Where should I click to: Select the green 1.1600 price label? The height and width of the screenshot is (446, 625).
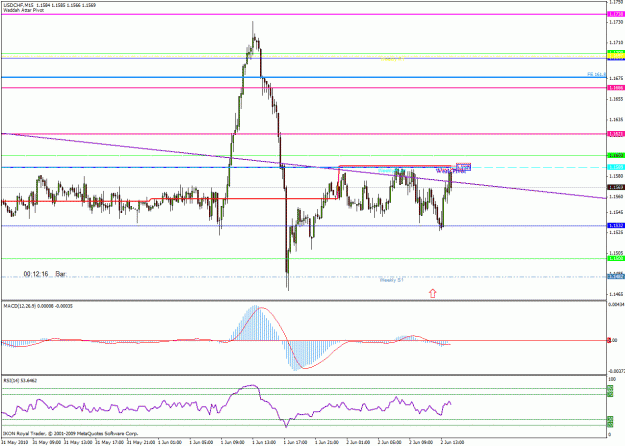tap(616, 155)
